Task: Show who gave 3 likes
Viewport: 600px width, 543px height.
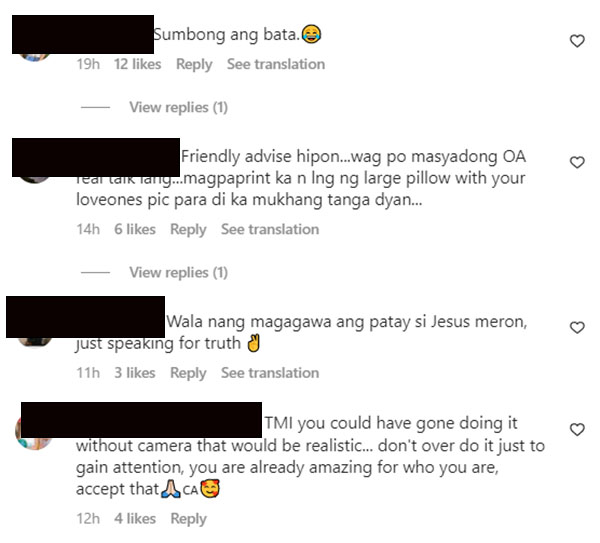Action: pos(135,373)
